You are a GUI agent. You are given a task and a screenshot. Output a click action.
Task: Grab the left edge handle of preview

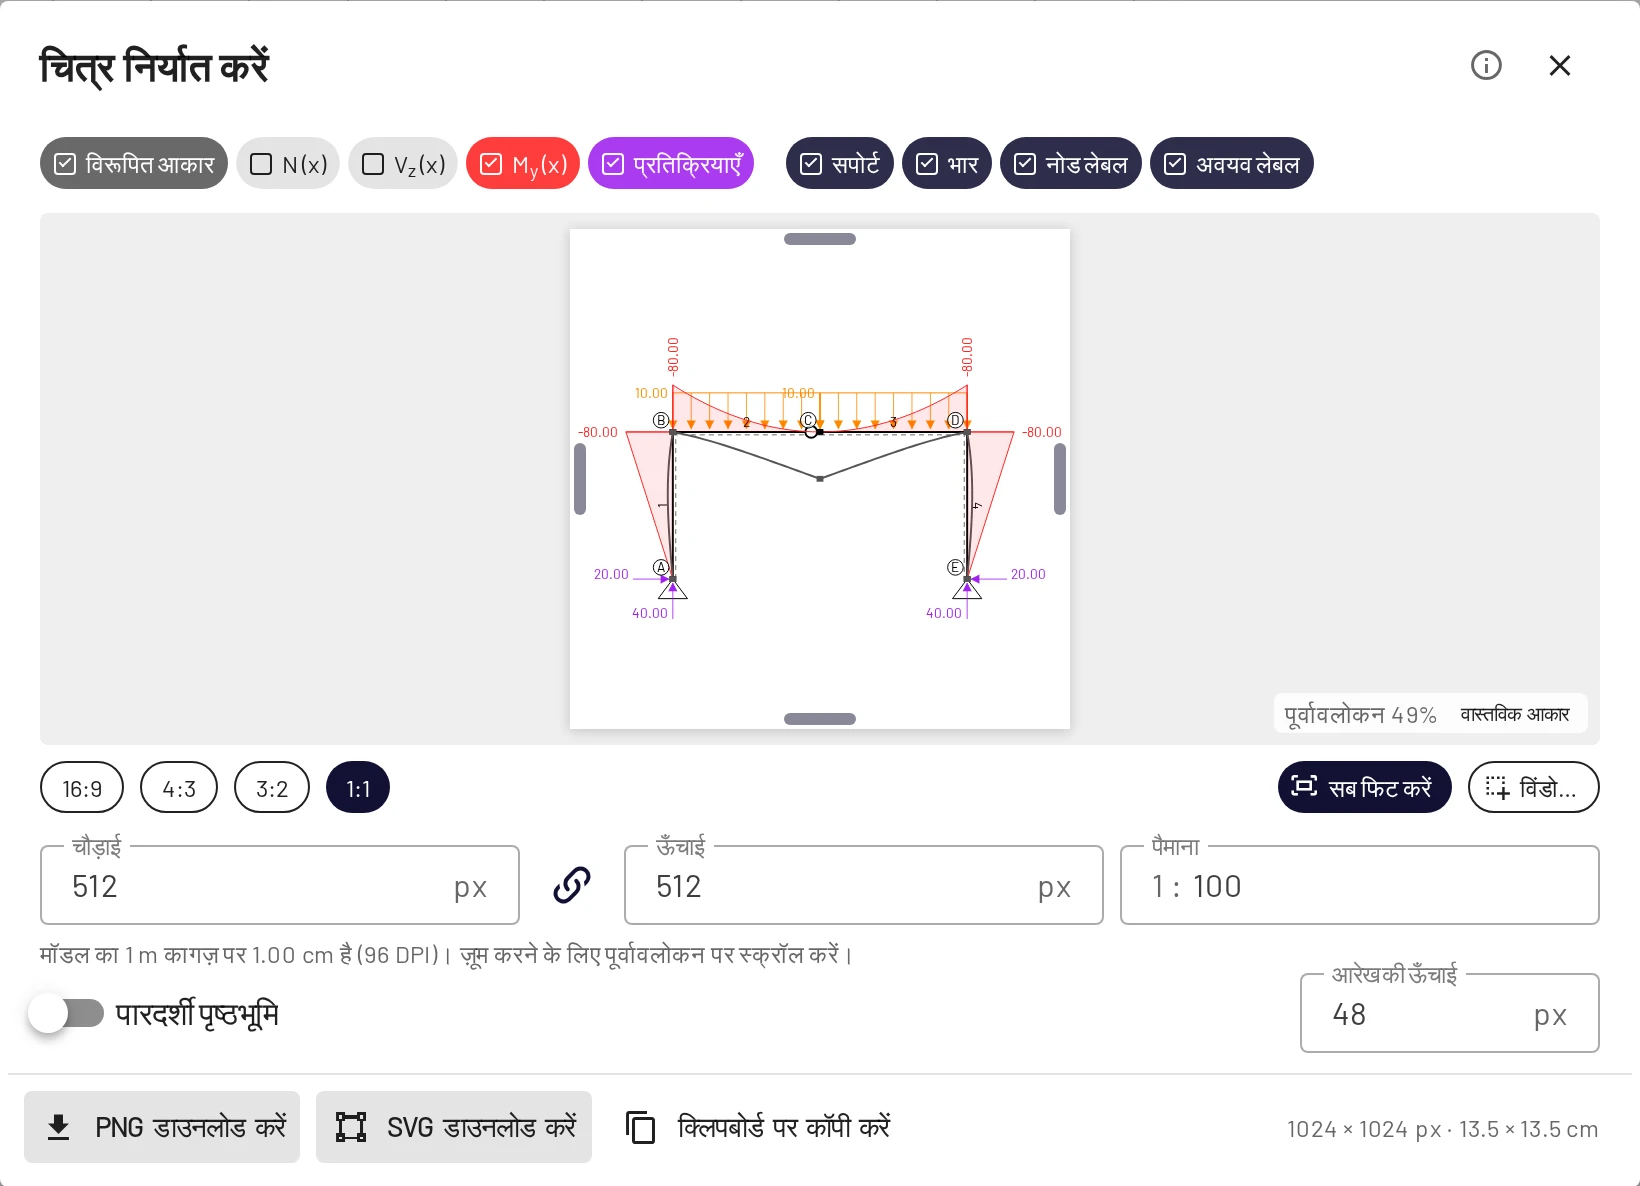[580, 479]
